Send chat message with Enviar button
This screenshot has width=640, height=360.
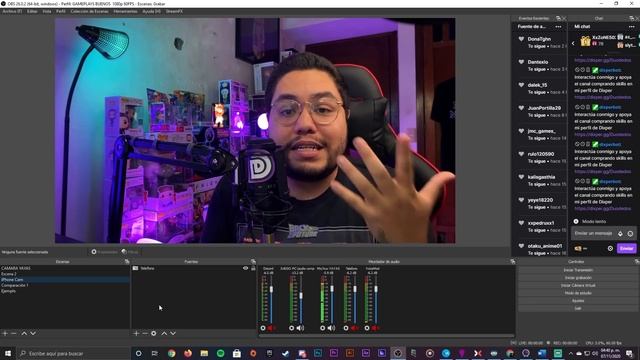626,248
